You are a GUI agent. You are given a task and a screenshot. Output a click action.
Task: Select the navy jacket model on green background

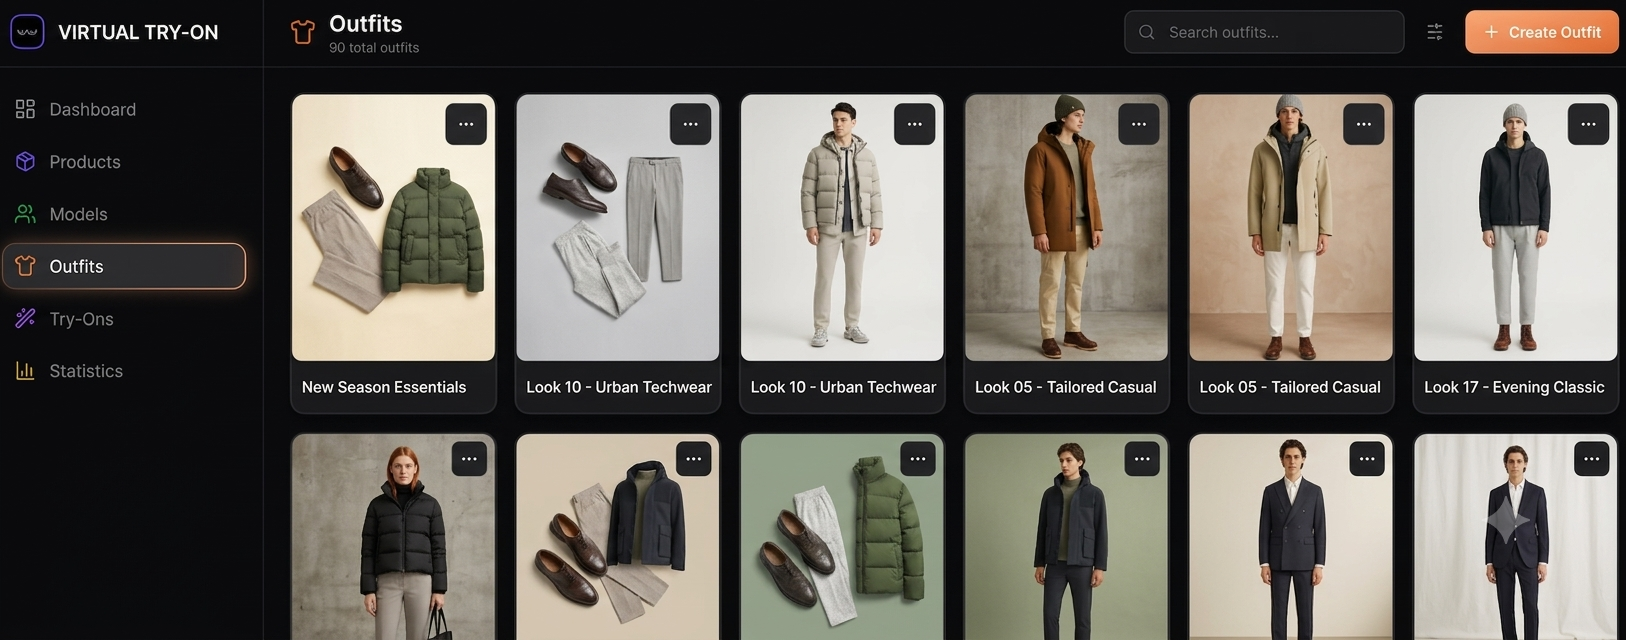1066,537
